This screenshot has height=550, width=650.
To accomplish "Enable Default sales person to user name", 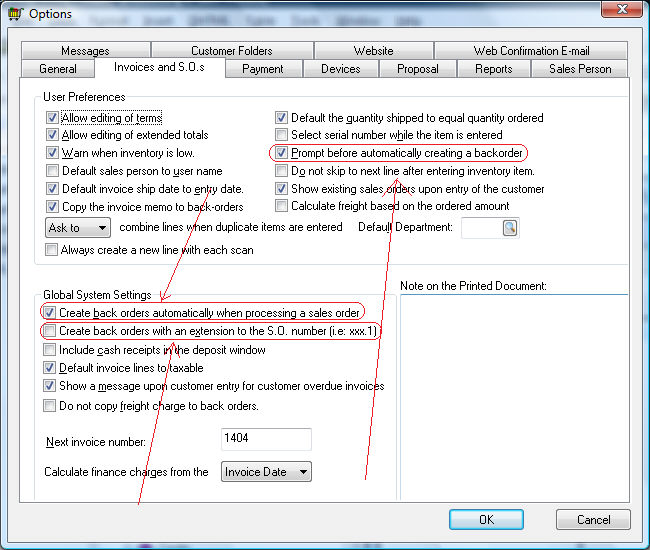I will tap(52, 171).
